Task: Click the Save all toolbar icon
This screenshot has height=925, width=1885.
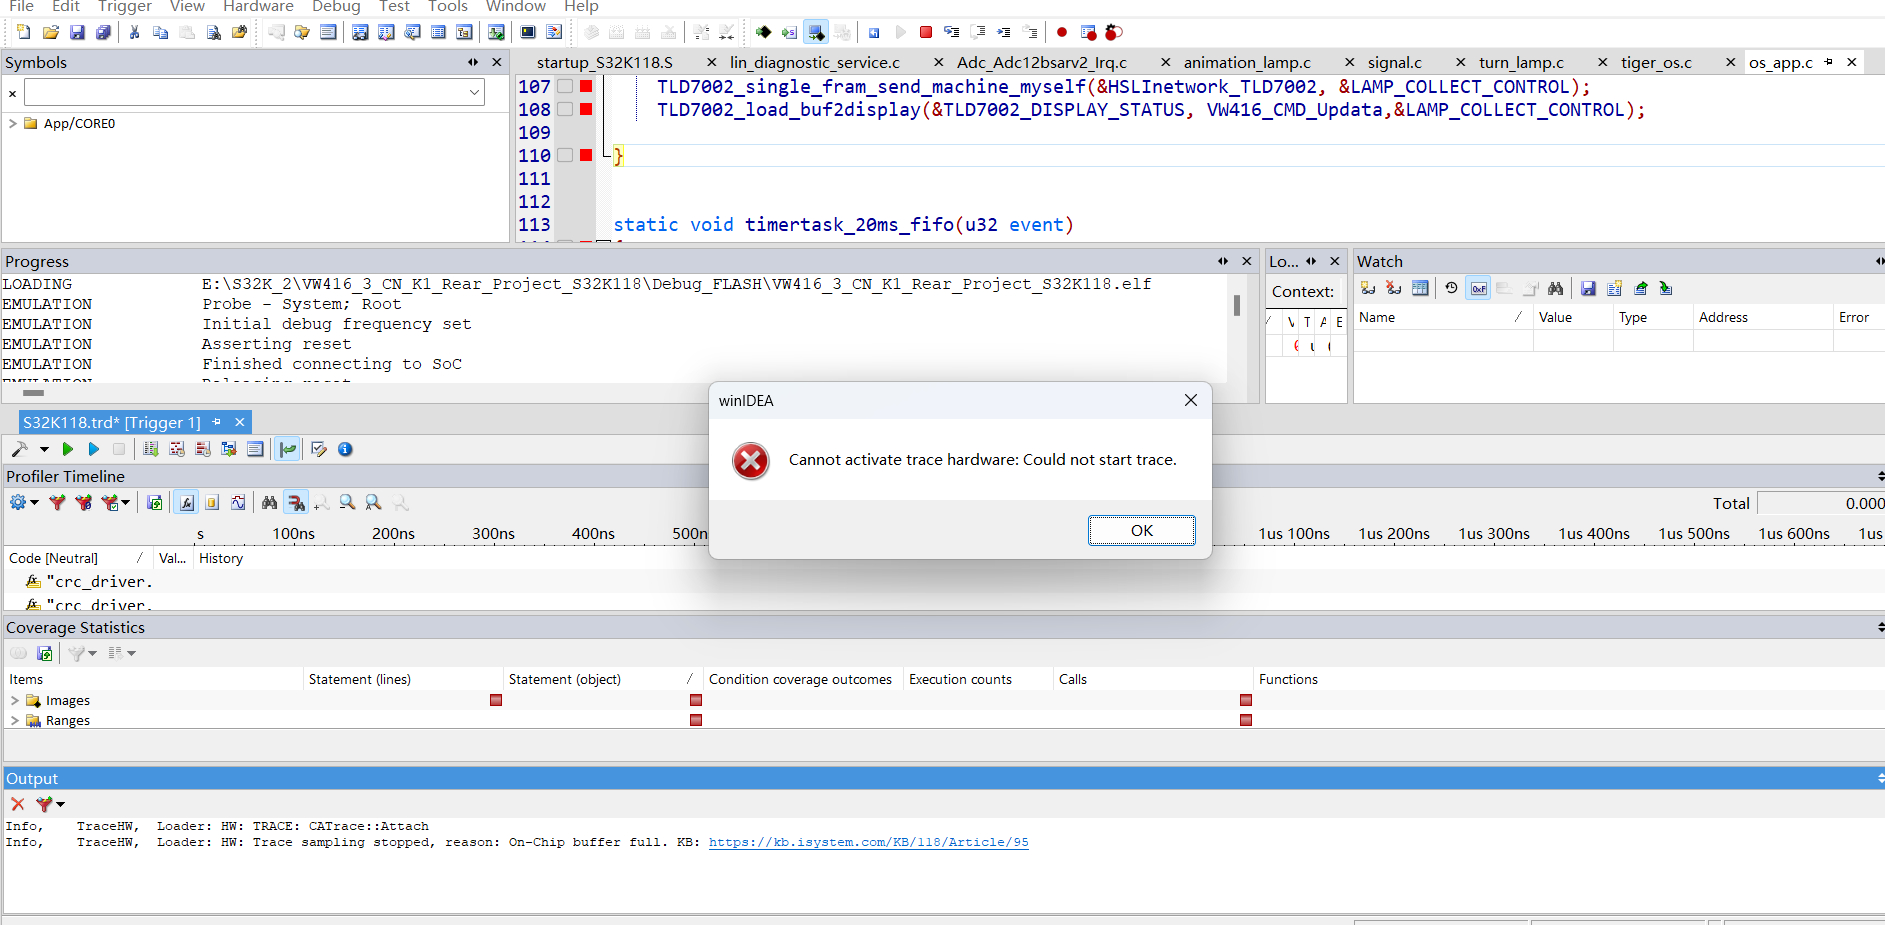Action: pos(103,32)
